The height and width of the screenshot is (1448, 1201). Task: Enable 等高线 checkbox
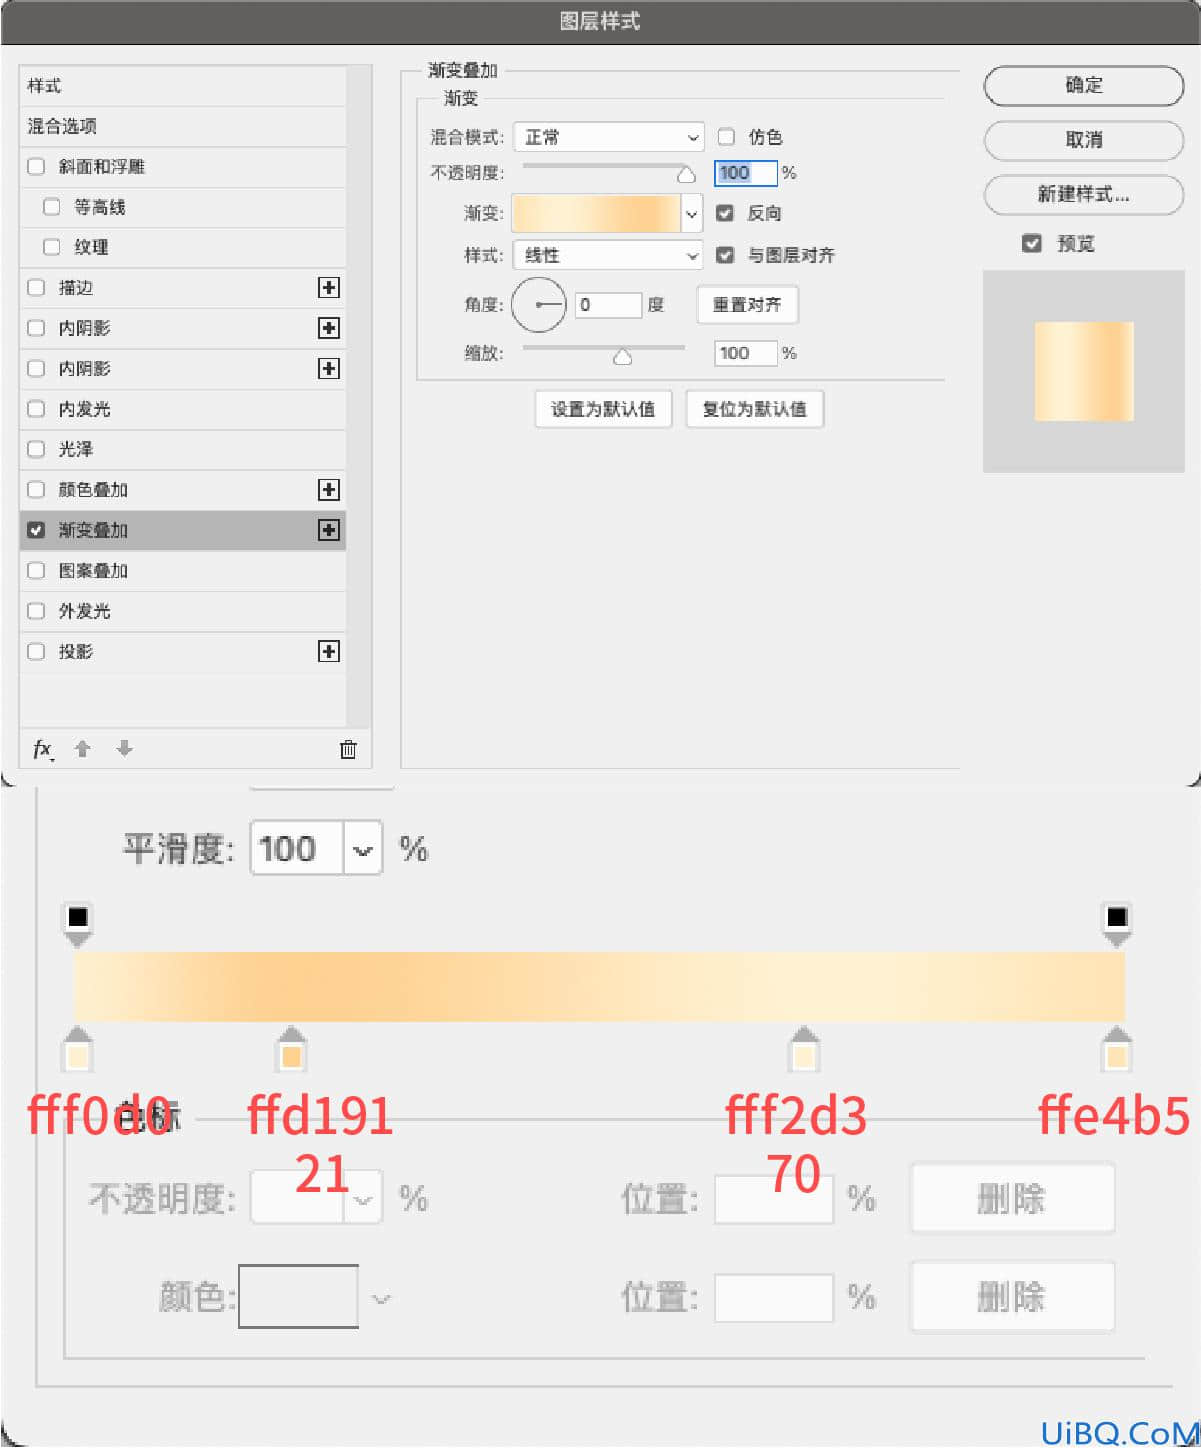[52, 207]
